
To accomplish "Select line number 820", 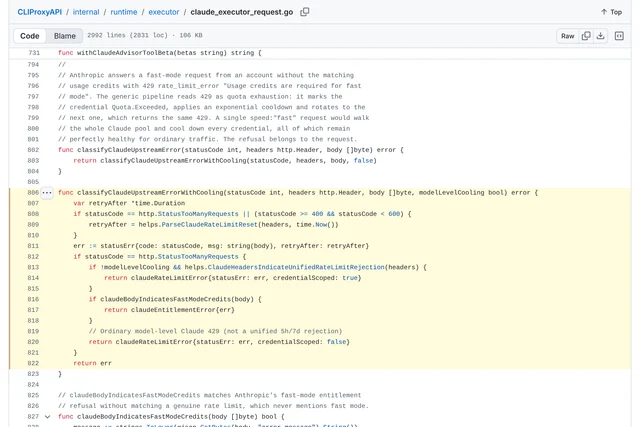I will (x=33, y=342).
